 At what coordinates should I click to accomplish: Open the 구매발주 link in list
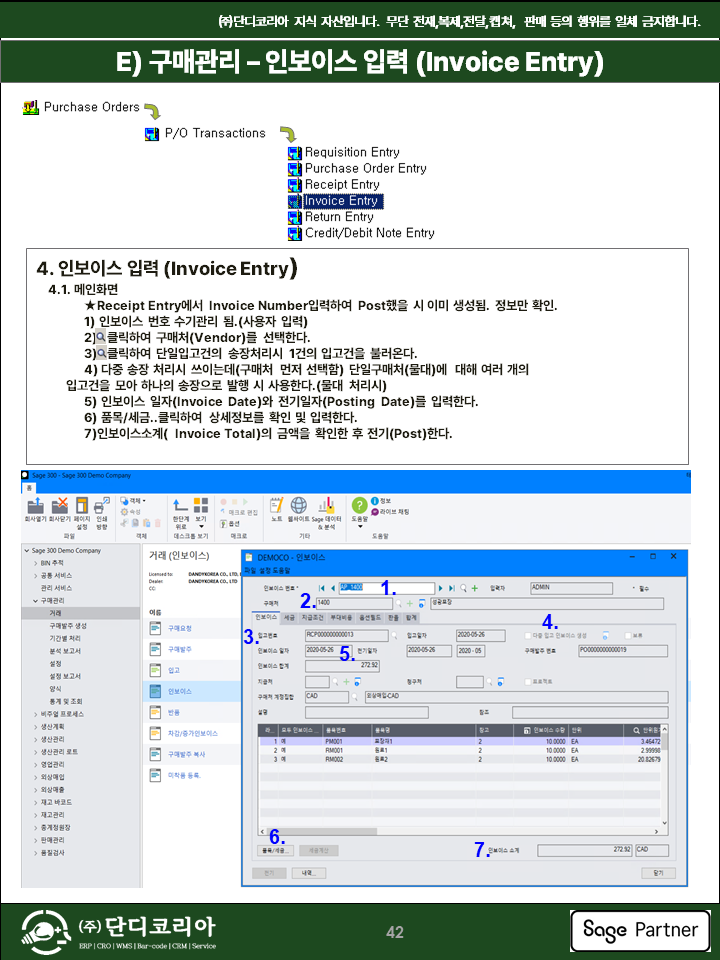[179, 649]
